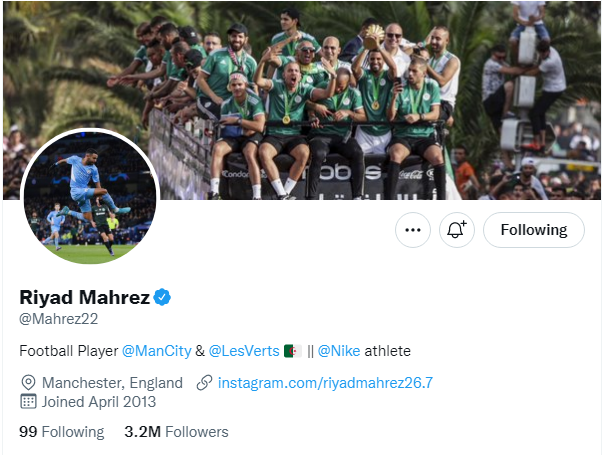Click the Joined April 2013 text
The width and height of the screenshot is (606, 455).
[x=99, y=402]
